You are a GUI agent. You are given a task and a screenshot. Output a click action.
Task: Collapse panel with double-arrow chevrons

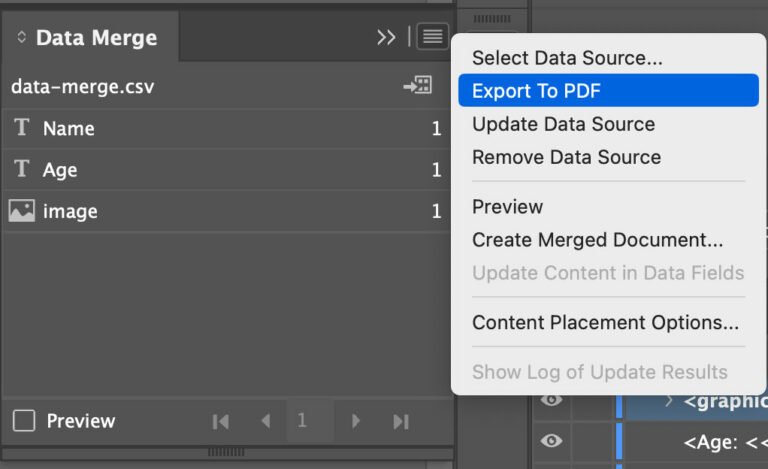386,37
